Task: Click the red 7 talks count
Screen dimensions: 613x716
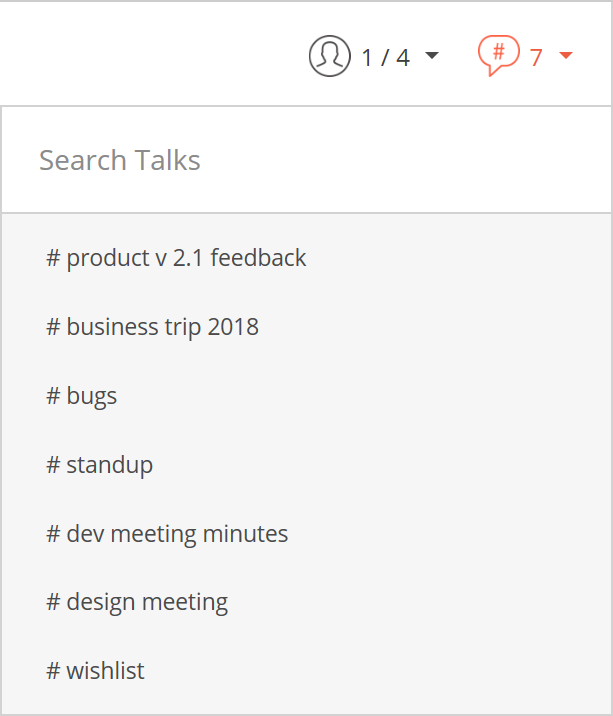Action: (x=536, y=58)
